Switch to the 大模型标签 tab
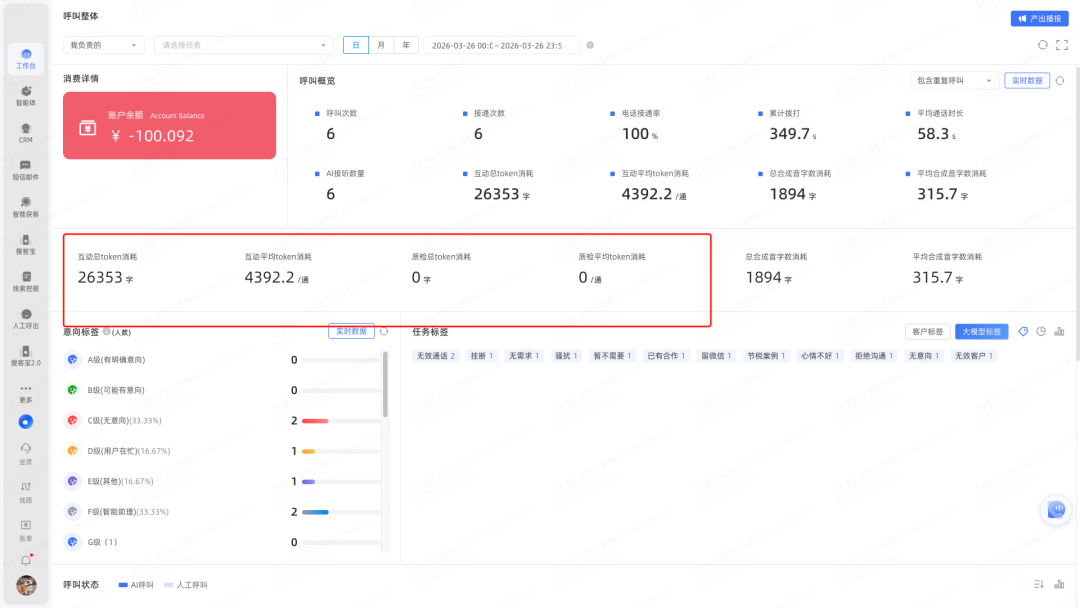The width and height of the screenshot is (1080, 608). click(x=982, y=332)
